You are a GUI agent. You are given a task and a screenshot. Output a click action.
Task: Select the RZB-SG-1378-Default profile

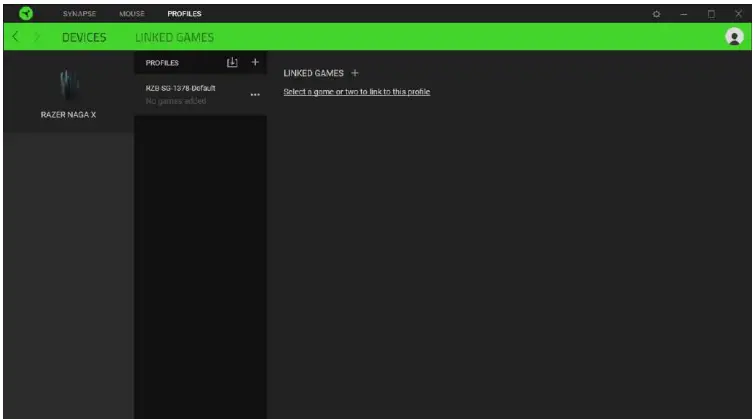[201, 94]
